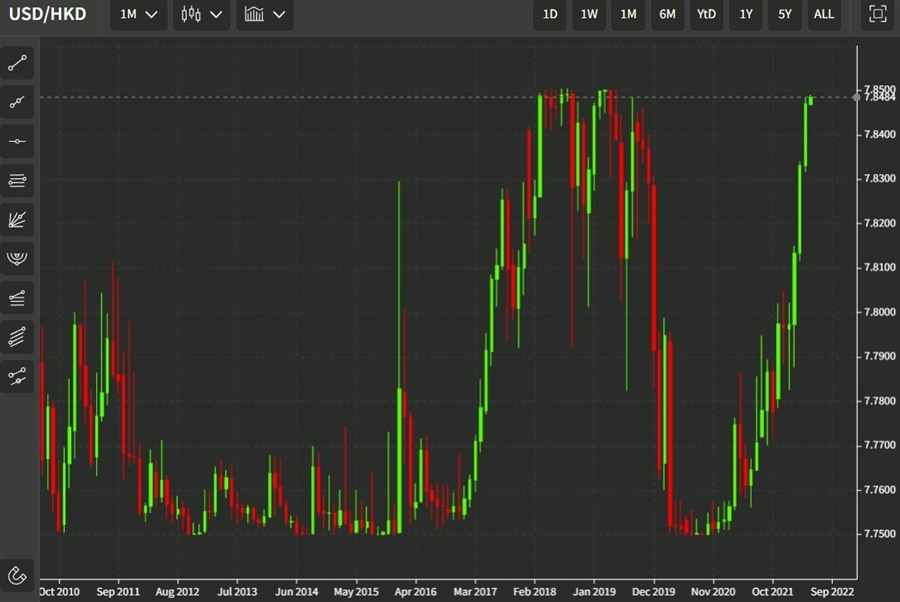Image resolution: width=900 pixels, height=602 pixels.
Task: Click the Feb 2018 date label
Action: coord(534,592)
